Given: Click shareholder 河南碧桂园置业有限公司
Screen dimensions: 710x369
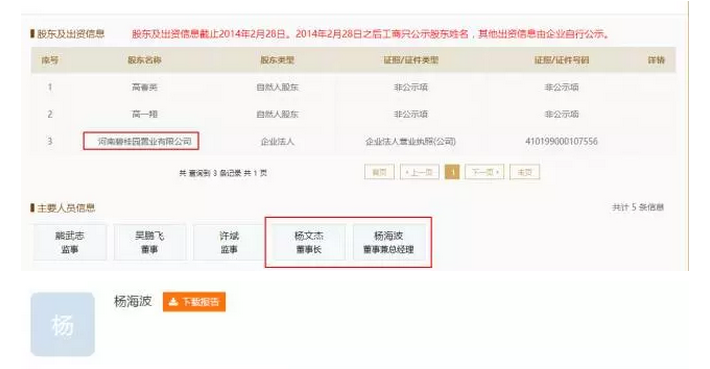Looking at the screenshot, I should [144, 141].
